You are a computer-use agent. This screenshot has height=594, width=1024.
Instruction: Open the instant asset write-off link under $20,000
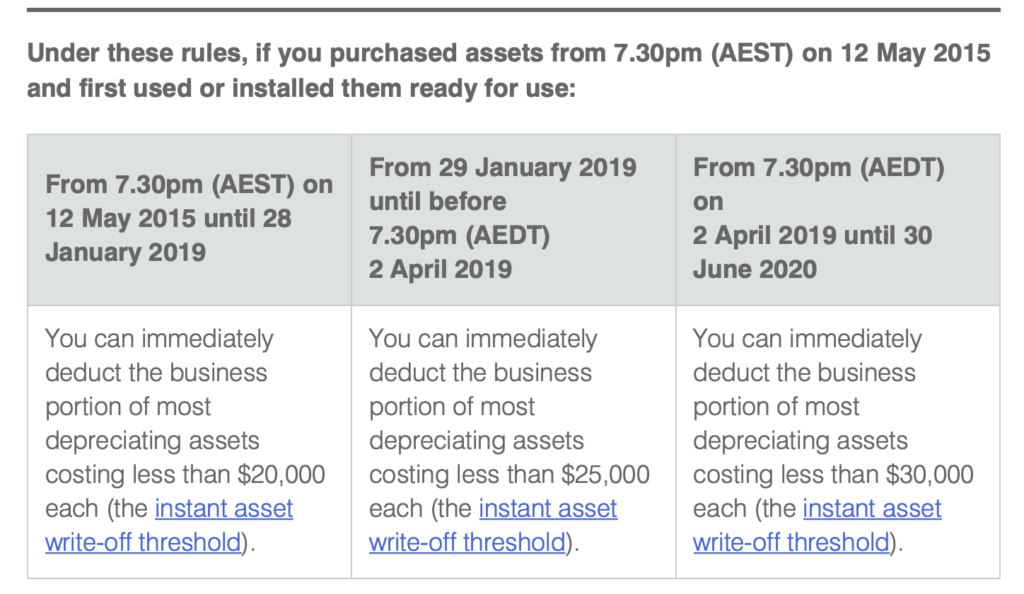[224, 509]
